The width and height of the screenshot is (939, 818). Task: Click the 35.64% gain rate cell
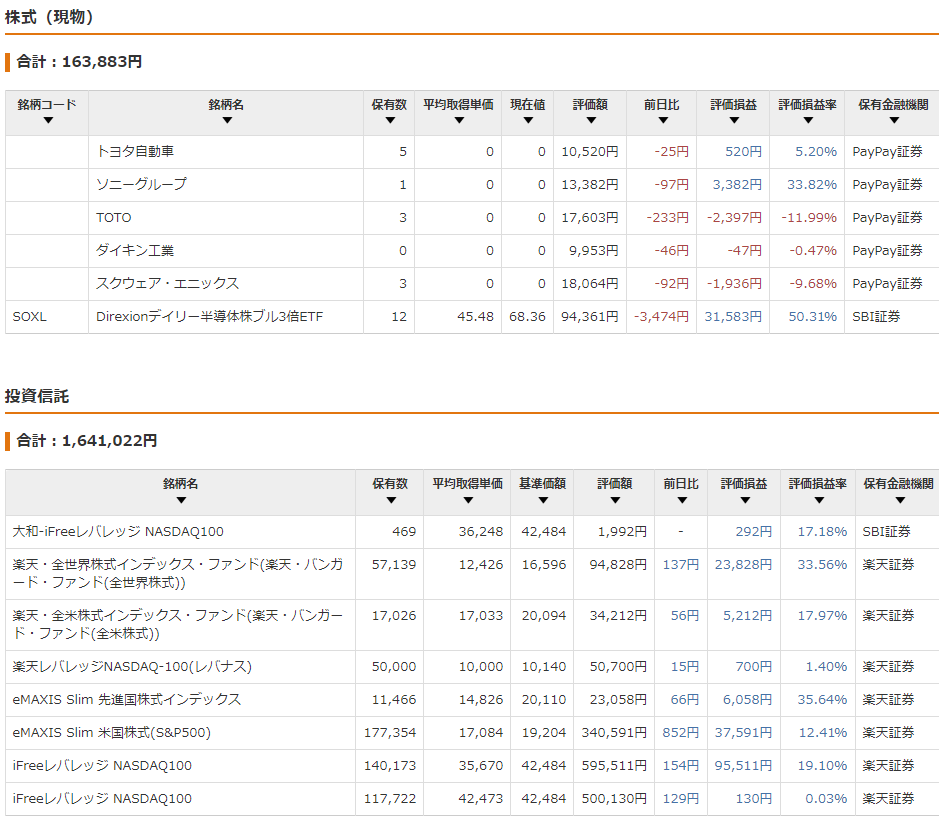pyautogui.click(x=822, y=699)
